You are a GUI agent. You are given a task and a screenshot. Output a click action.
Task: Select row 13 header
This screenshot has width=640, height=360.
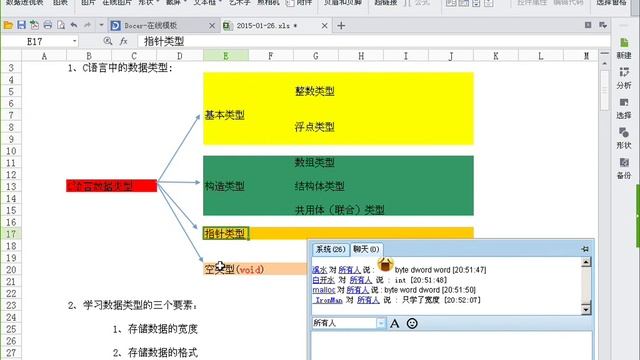click(11, 187)
